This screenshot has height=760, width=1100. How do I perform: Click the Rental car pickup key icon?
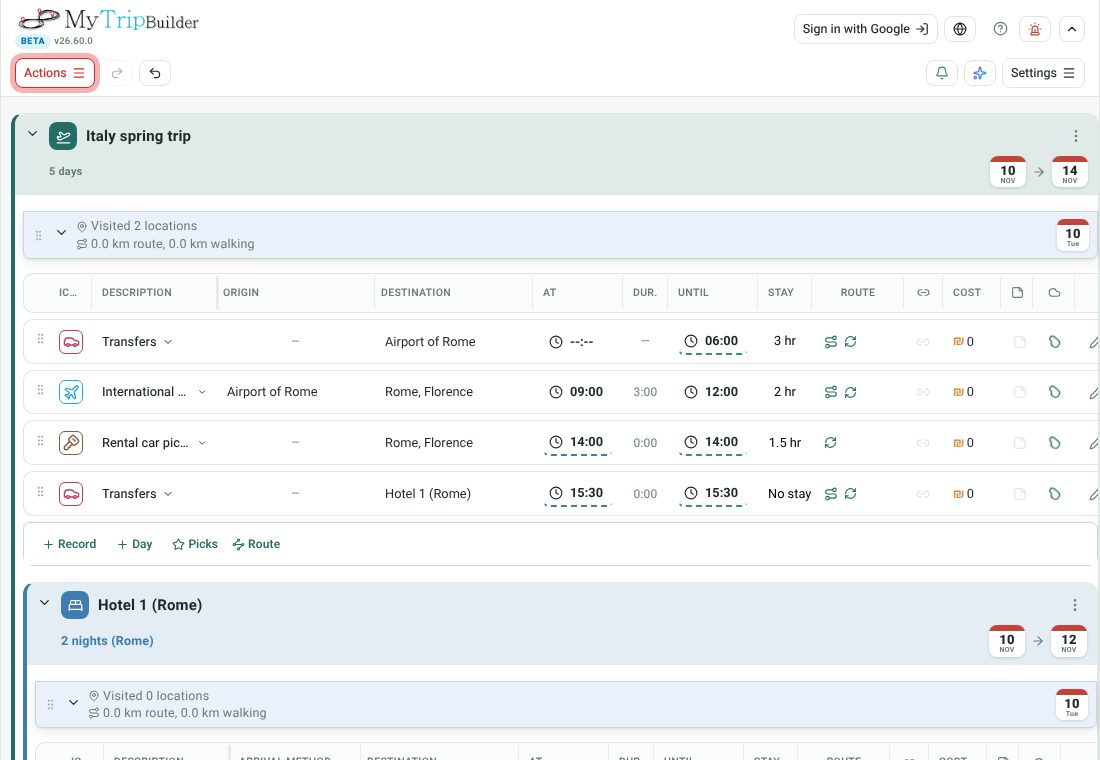point(71,443)
